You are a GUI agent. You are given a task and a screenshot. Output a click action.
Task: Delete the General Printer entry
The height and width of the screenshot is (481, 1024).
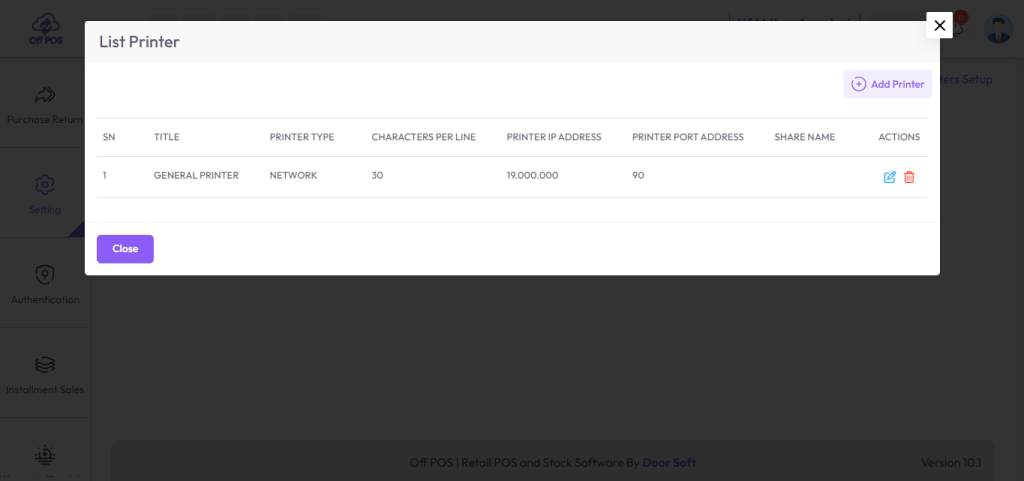[909, 177]
